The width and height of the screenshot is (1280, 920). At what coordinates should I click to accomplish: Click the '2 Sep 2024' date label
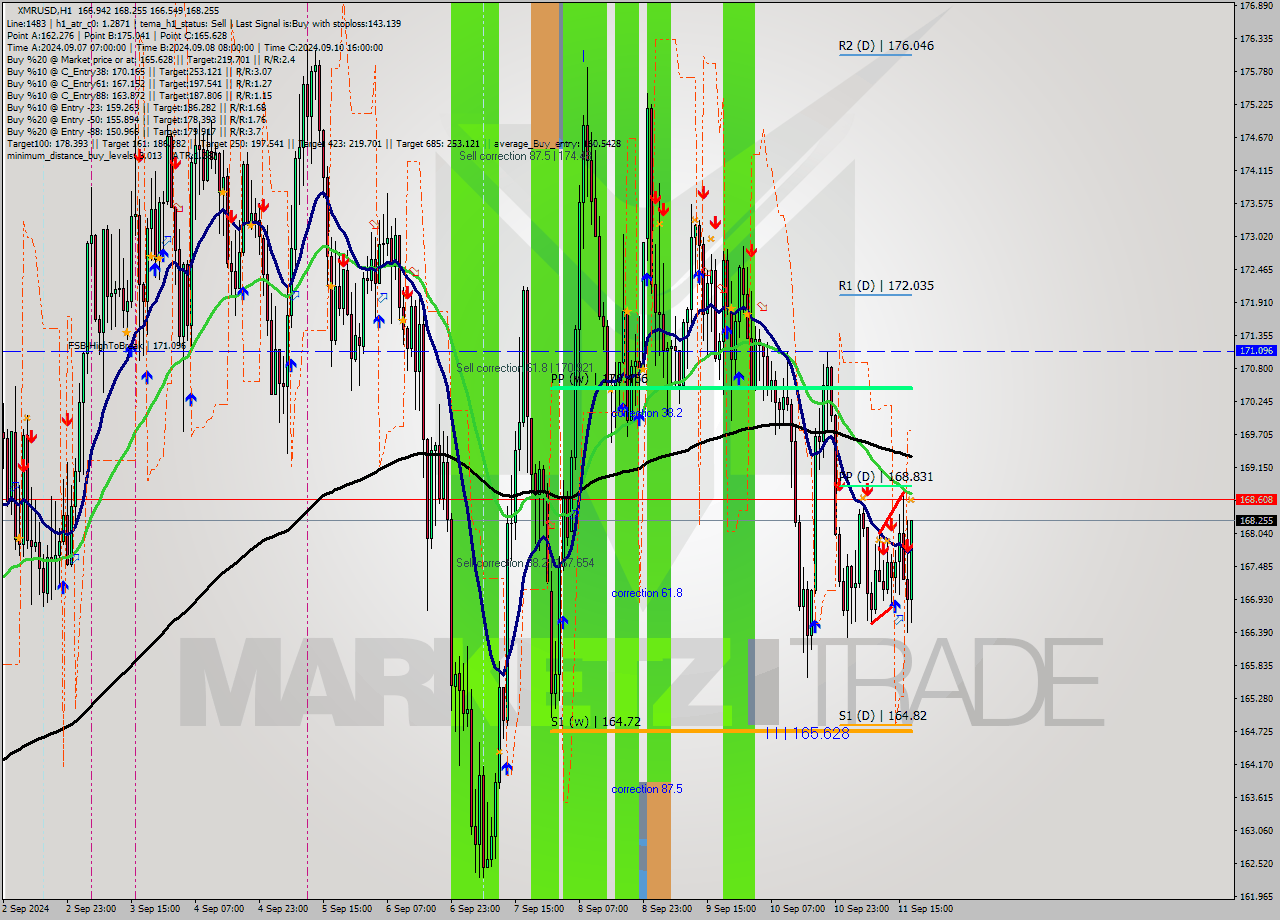(26, 909)
